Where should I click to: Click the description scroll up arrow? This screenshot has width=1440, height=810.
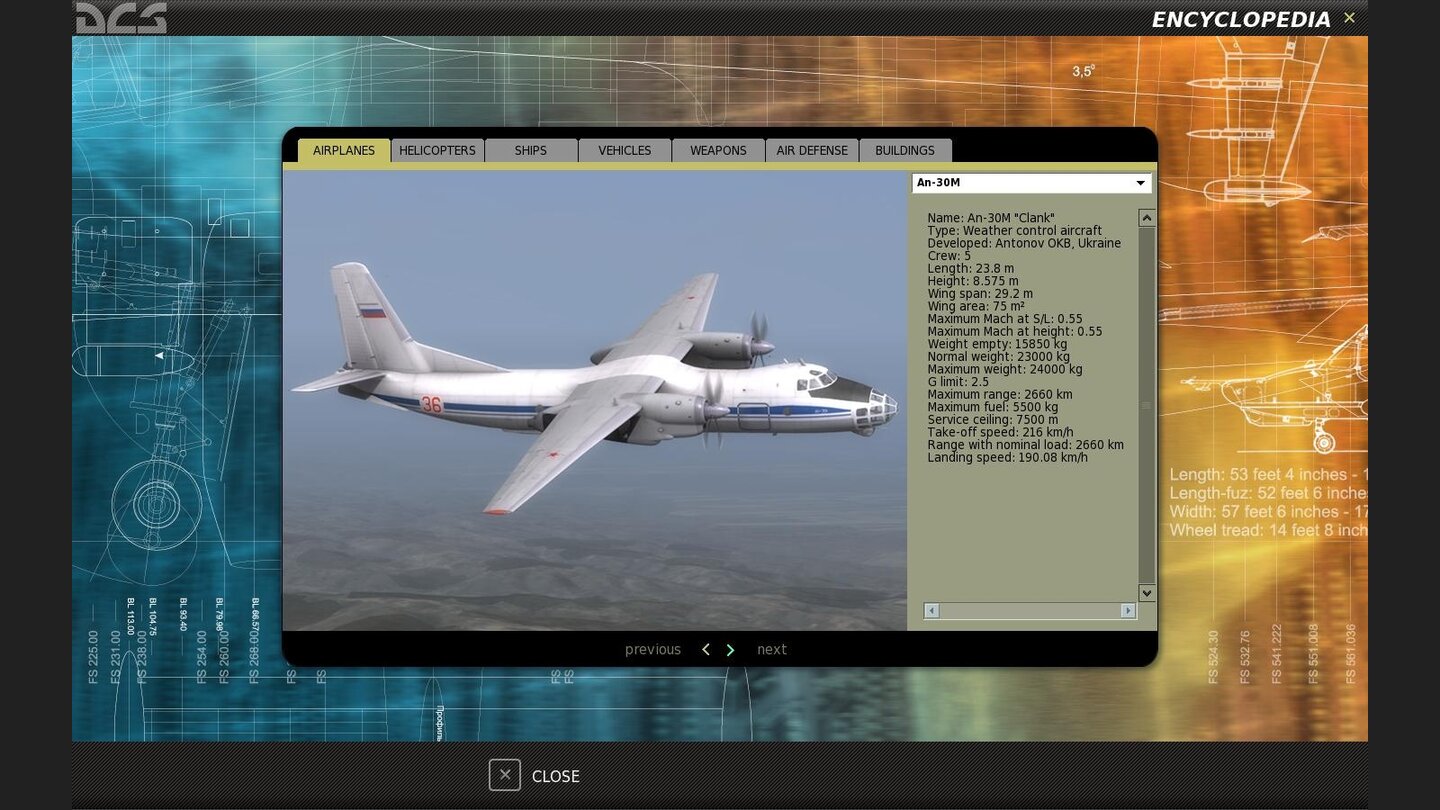(1147, 218)
